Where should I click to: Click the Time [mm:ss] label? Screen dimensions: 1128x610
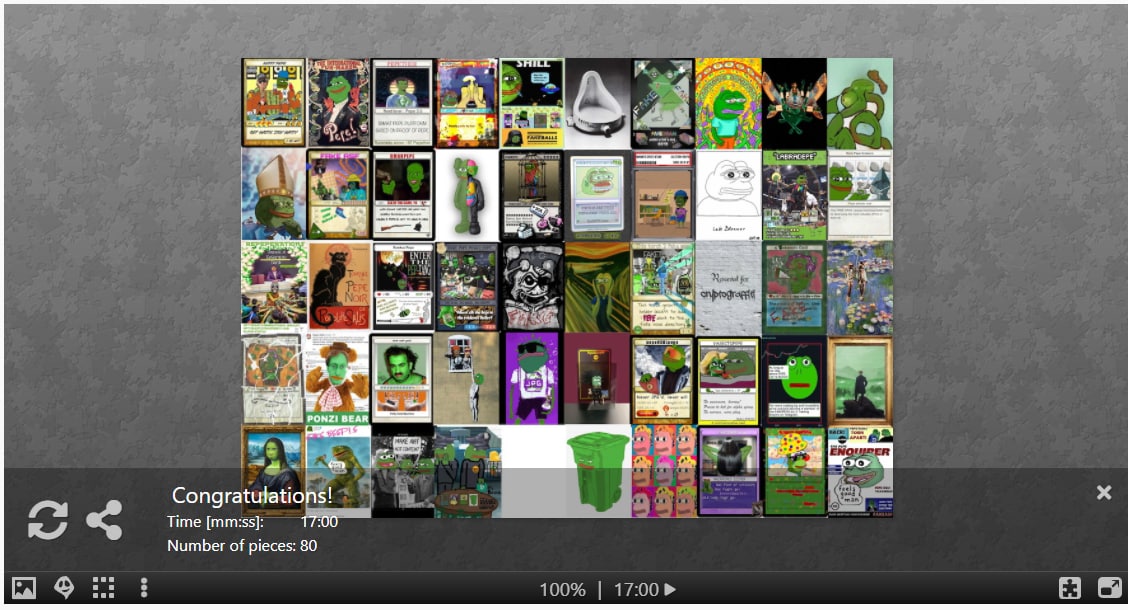(x=215, y=522)
